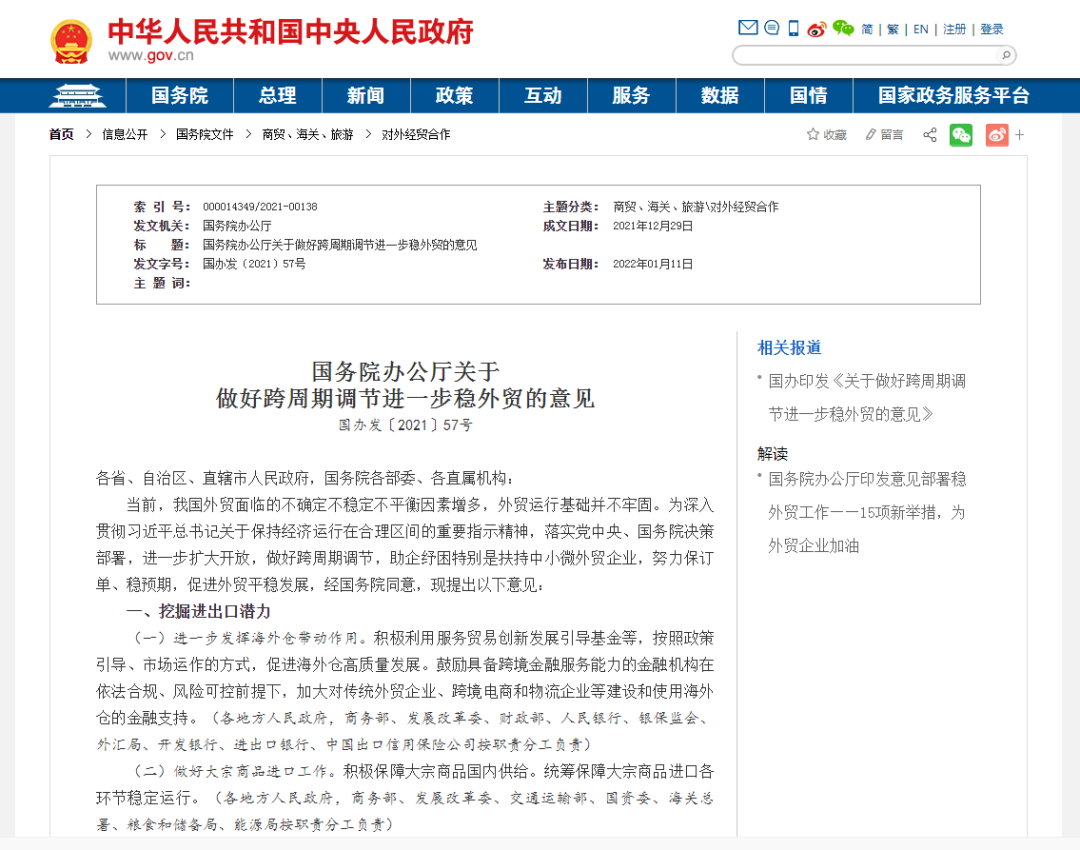This screenshot has height=850, width=1080.
Task: Switch language to EN
Action: (920, 29)
